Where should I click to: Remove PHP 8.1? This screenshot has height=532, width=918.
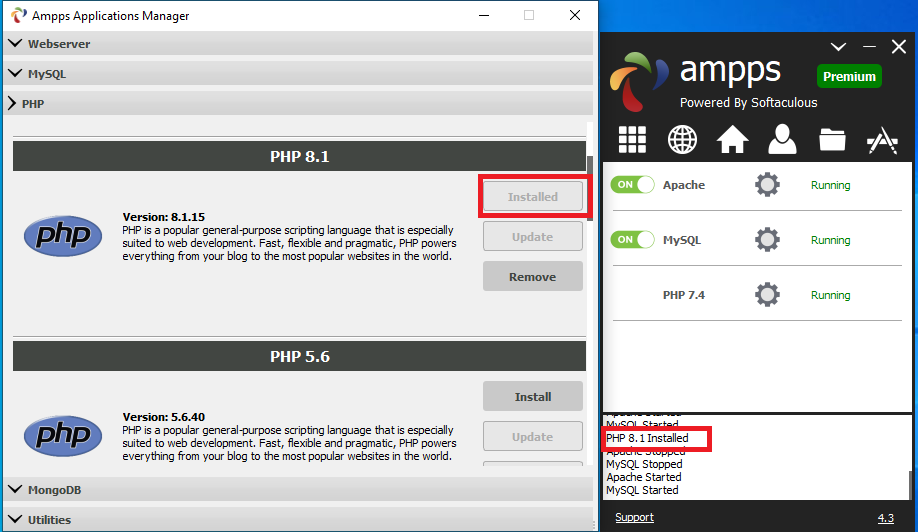pyautogui.click(x=533, y=276)
